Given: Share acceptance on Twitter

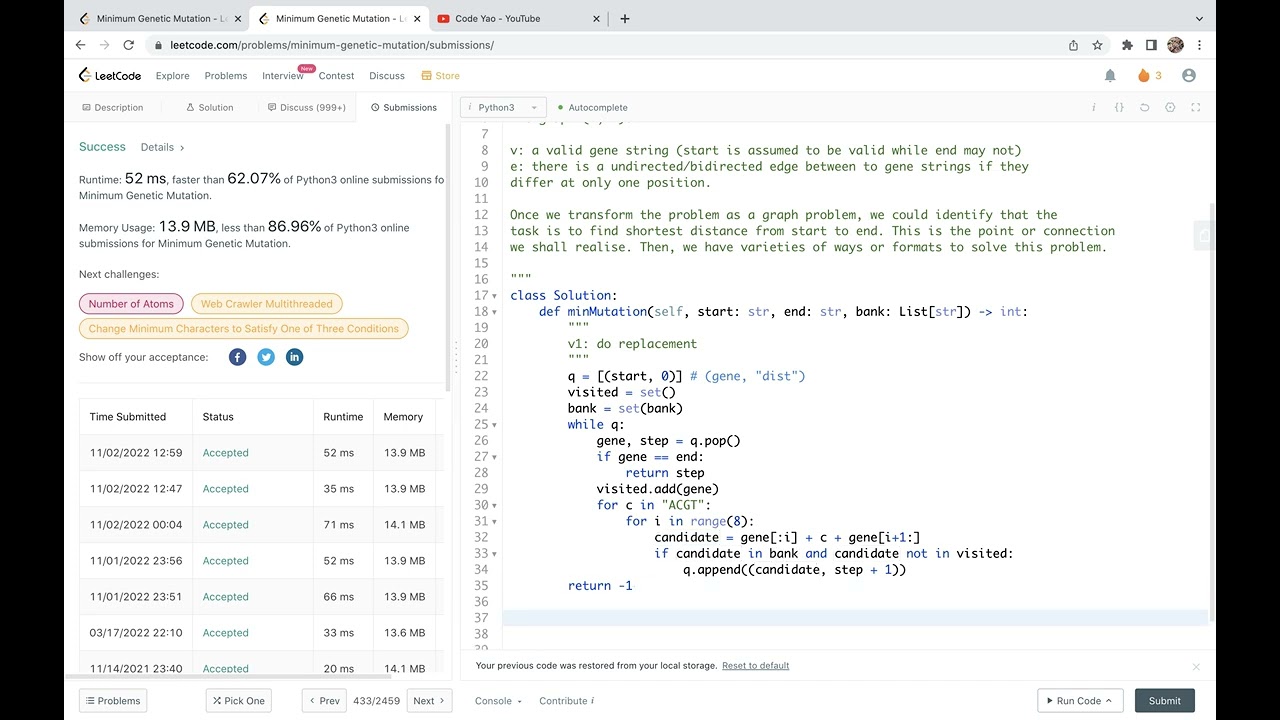Looking at the screenshot, I should [x=266, y=357].
